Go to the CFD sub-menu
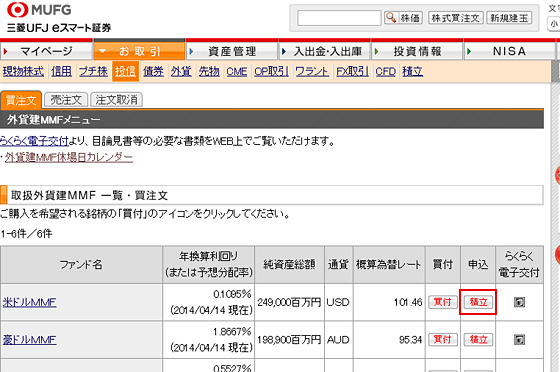Viewport: 560px width, 372px height. coord(386,71)
